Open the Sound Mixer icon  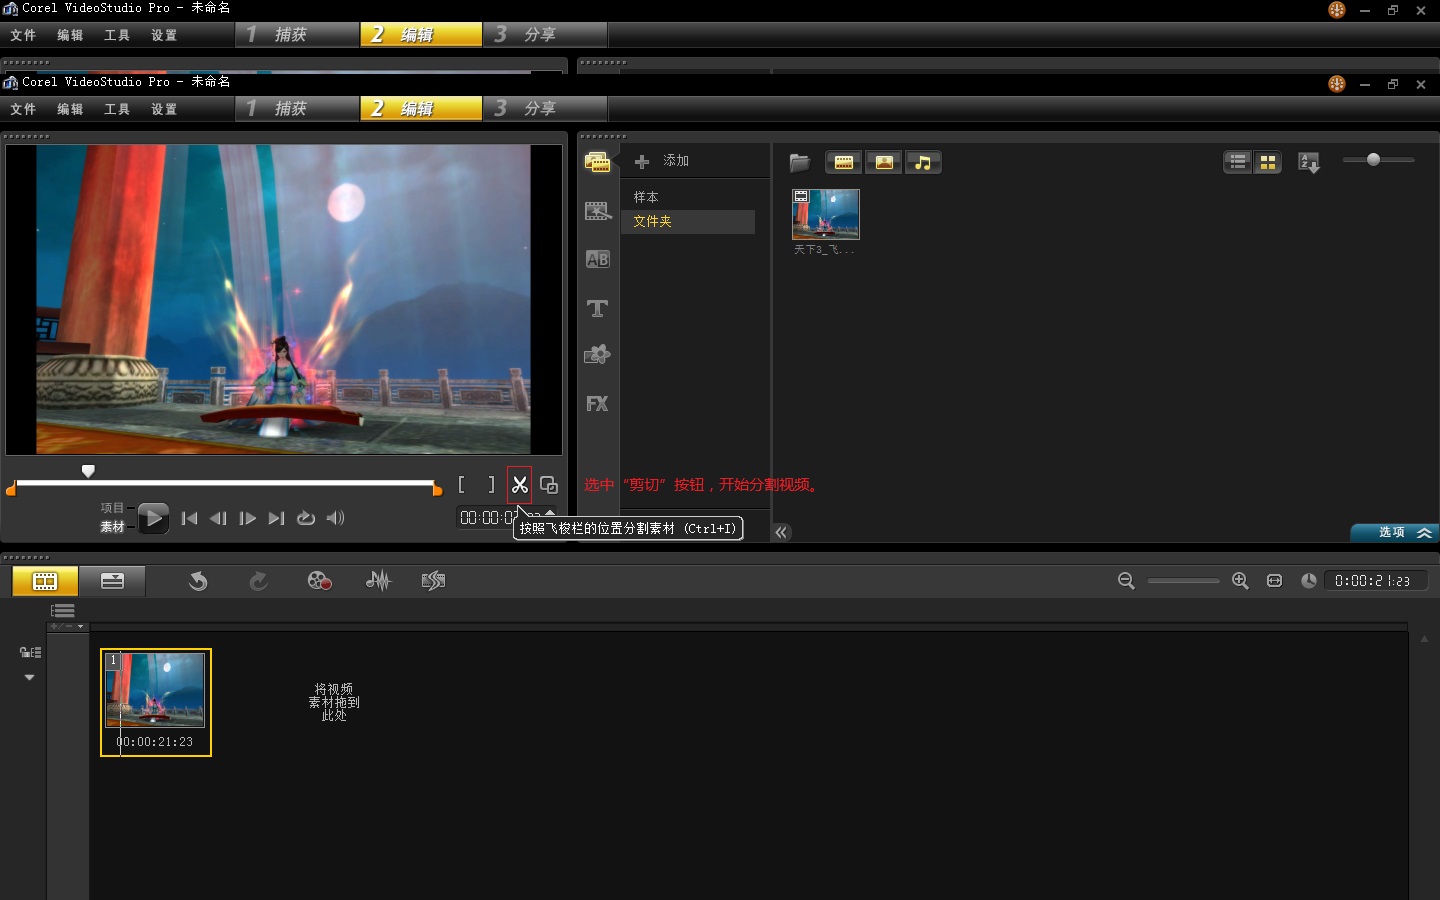coord(378,581)
